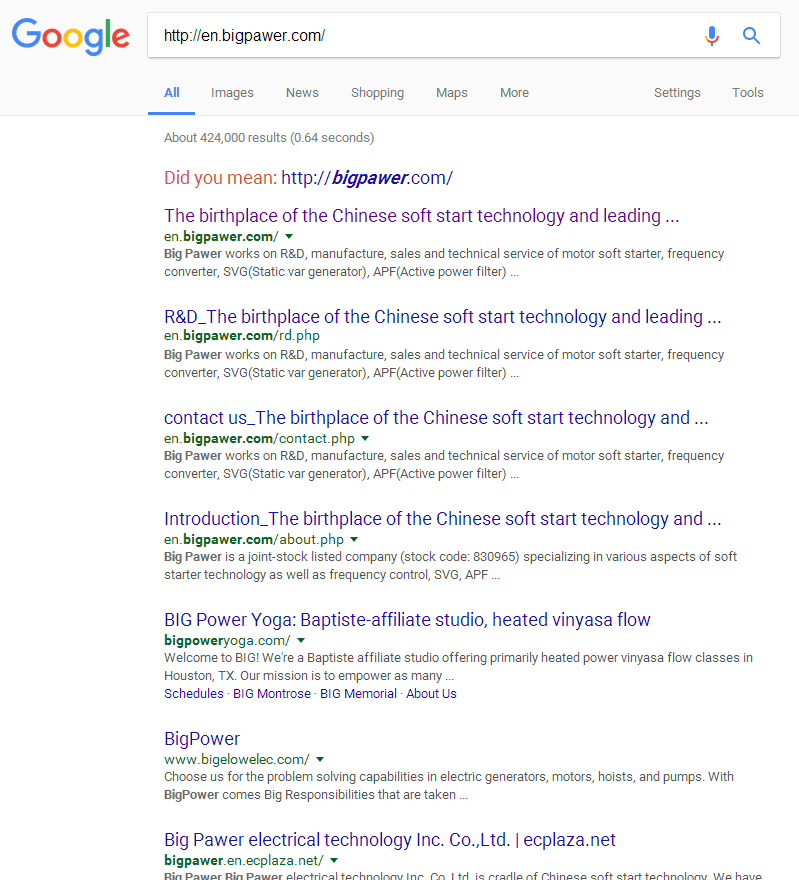Image resolution: width=799 pixels, height=880 pixels.
Task: Open the Tools options
Action: (747, 93)
